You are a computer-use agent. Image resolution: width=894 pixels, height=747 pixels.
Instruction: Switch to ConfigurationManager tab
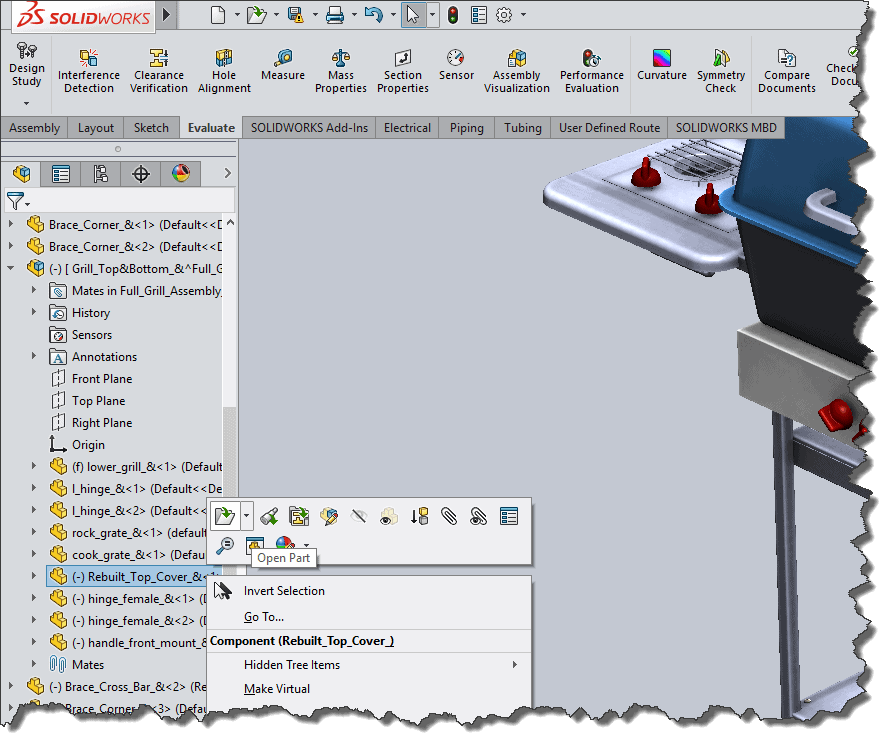(x=100, y=173)
